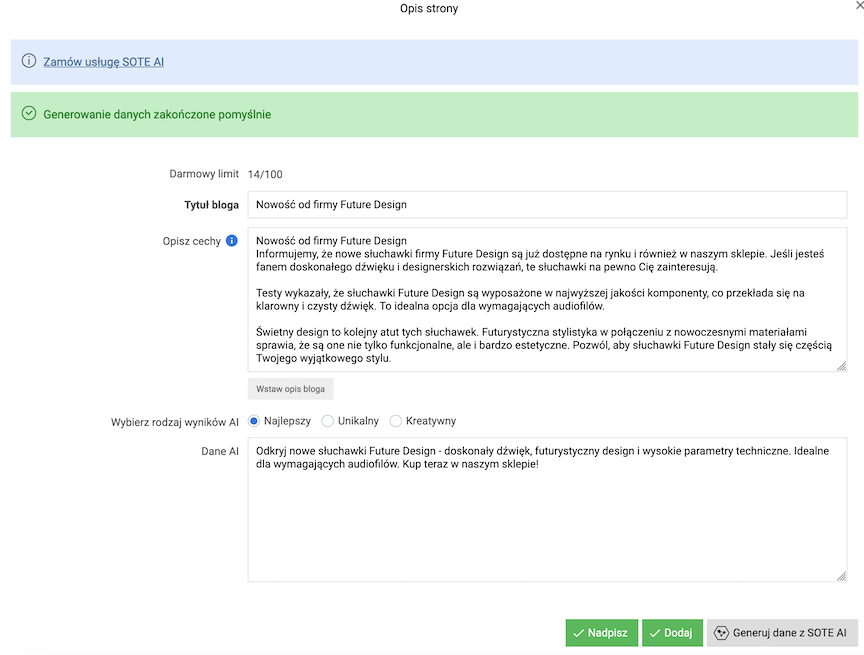Image resolution: width=864 pixels, height=655 pixels.
Task: Click the Generowanie danych zakończone pomyślnie message
Action: 157,115
